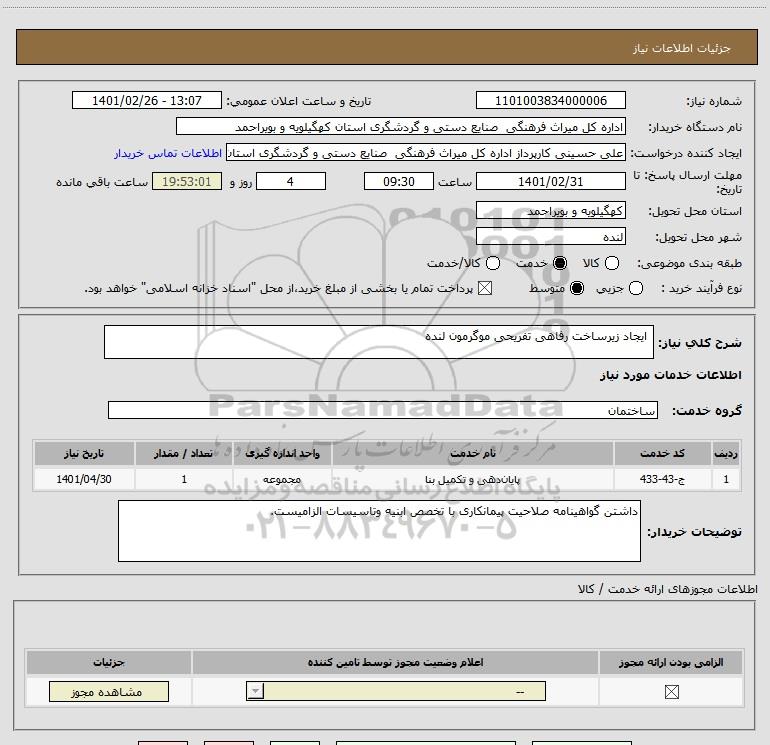Click service name پایان‌دهی و تکمیل بنا
The image size is (770, 745).
click(472, 479)
